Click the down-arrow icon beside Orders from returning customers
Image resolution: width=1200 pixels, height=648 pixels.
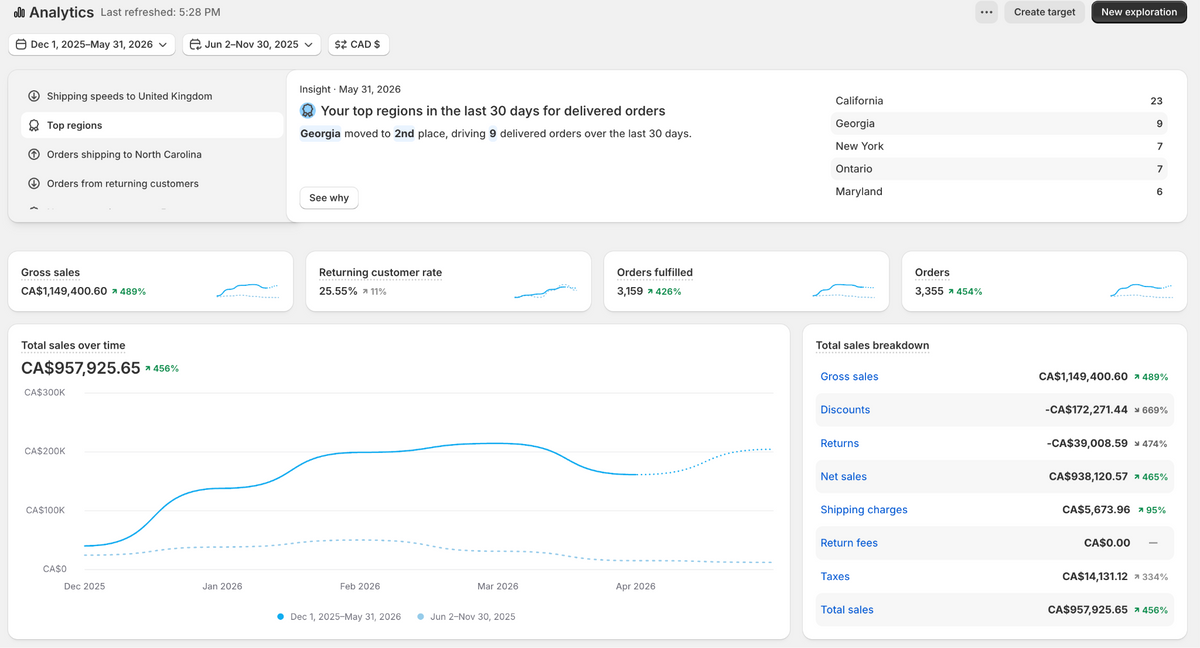click(34, 183)
